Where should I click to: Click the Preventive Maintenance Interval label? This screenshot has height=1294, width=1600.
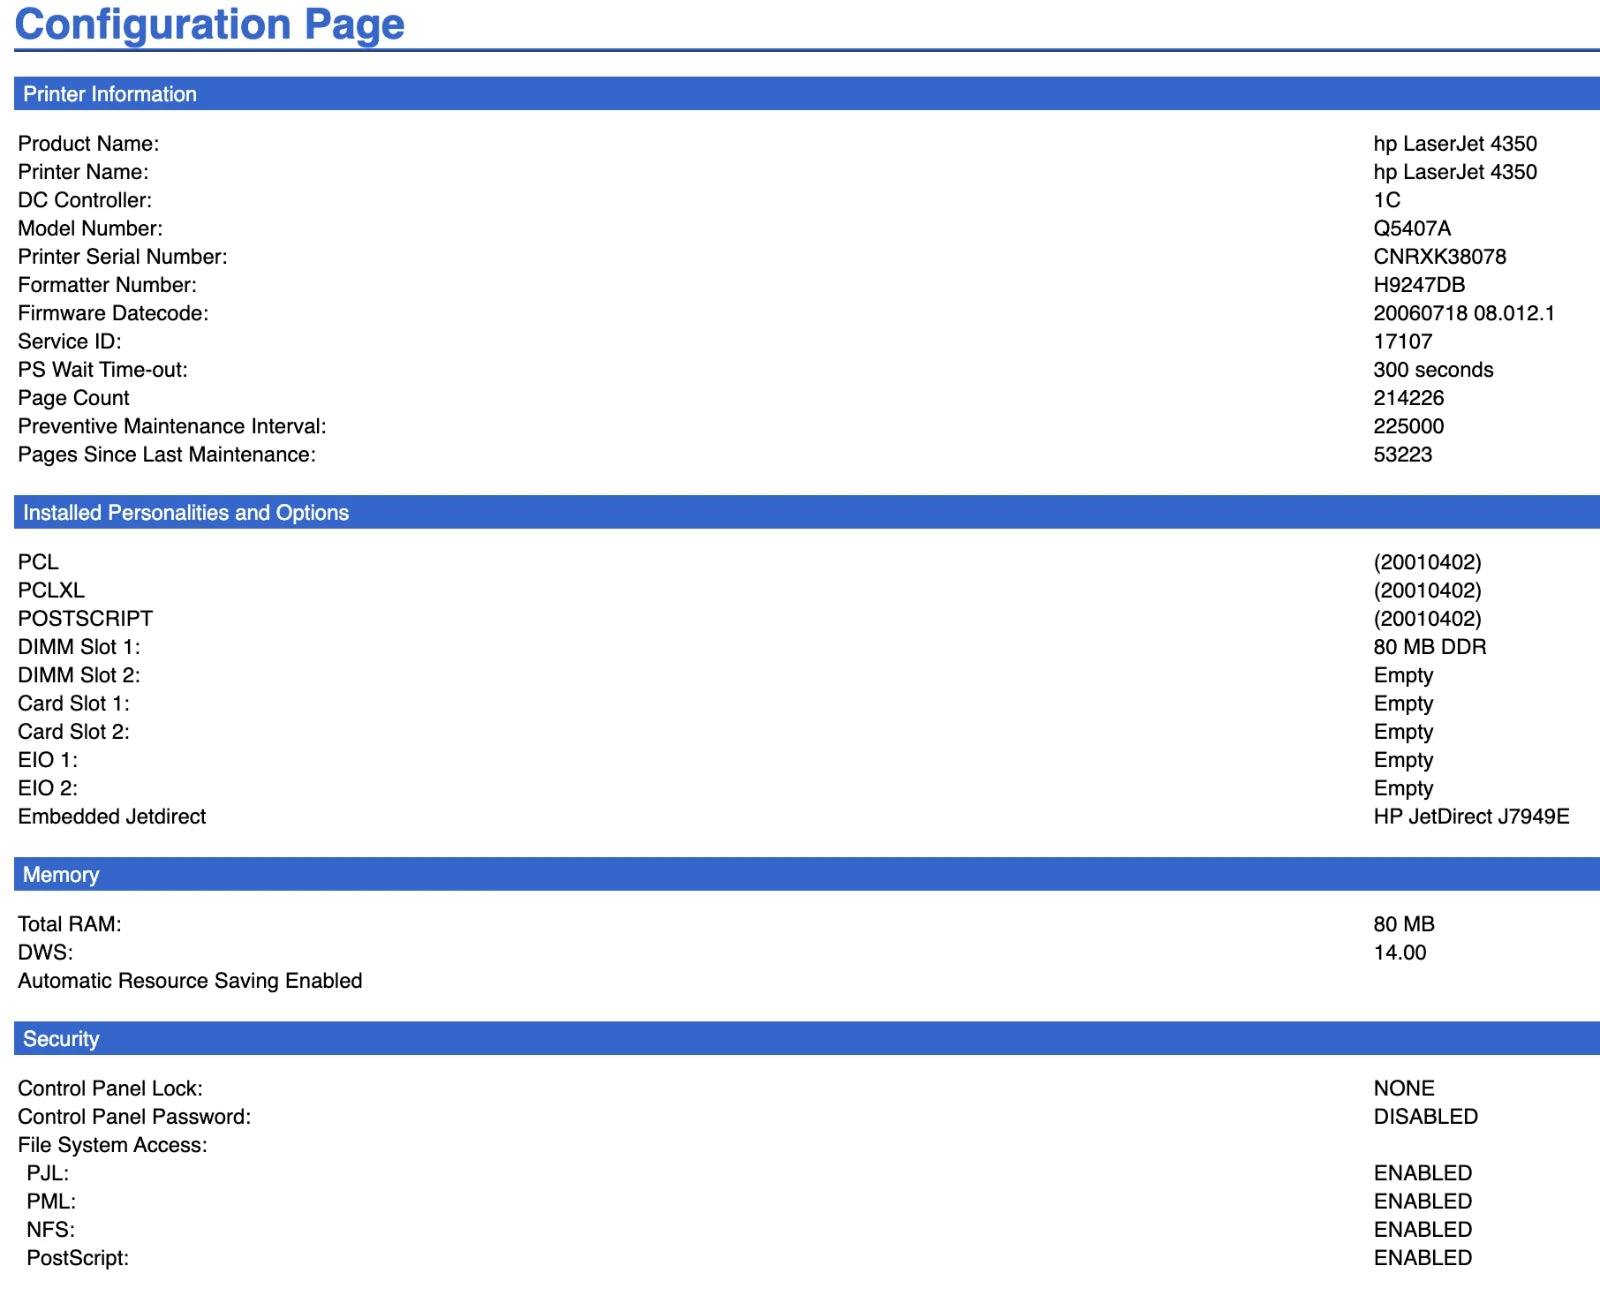(172, 426)
